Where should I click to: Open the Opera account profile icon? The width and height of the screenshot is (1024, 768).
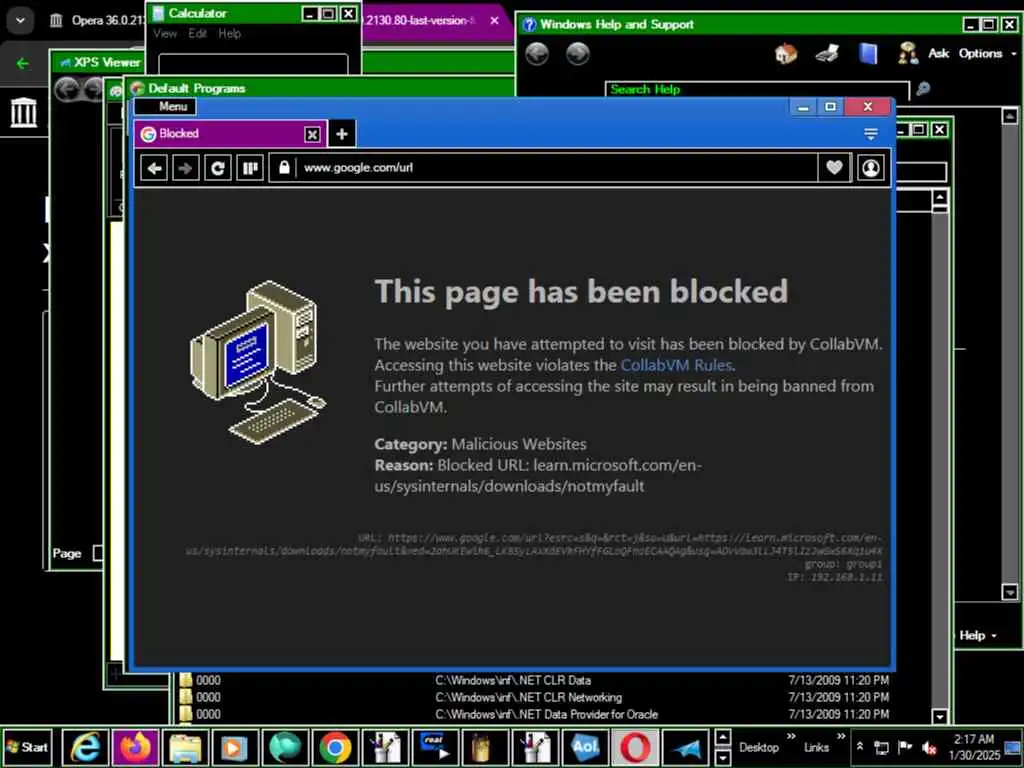tap(871, 168)
